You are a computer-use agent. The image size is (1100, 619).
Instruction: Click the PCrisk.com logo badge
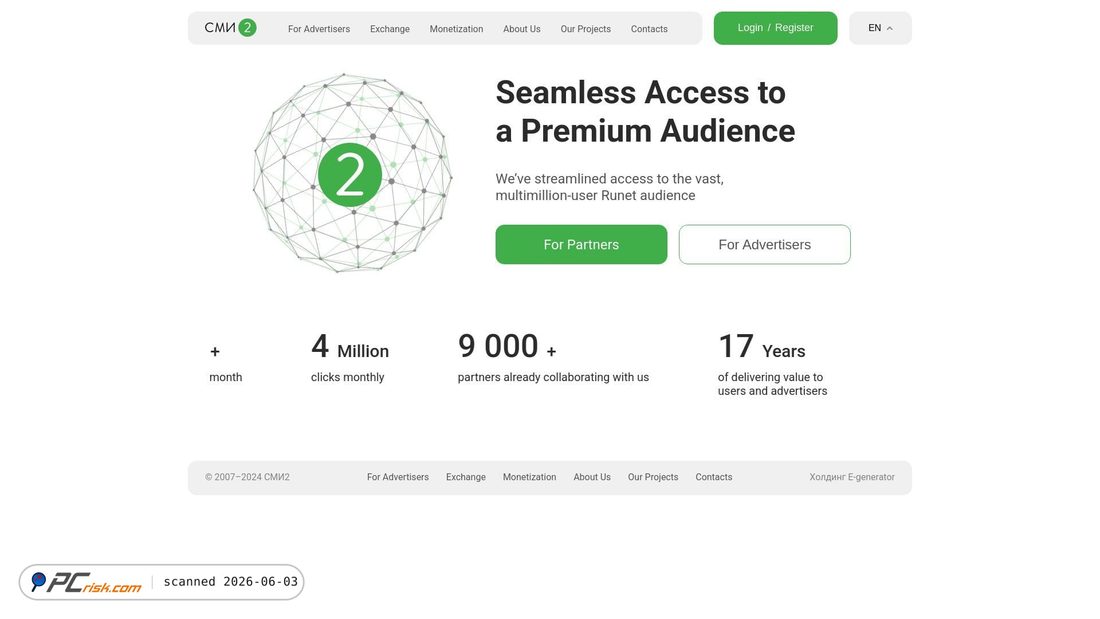click(x=88, y=583)
